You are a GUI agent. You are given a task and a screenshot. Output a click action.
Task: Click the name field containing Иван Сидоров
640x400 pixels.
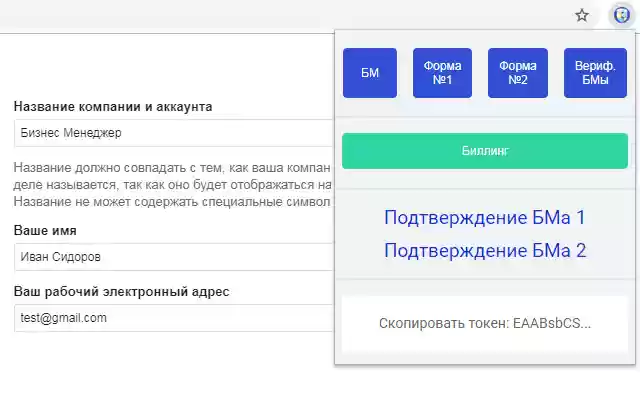[x=174, y=257]
